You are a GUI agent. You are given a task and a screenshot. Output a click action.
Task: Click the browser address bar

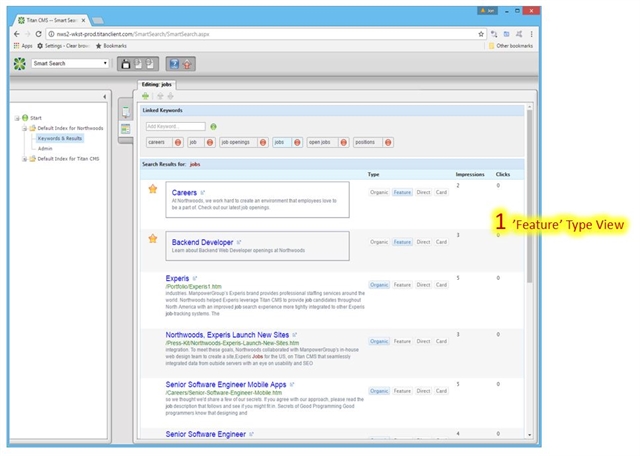[x=261, y=34]
